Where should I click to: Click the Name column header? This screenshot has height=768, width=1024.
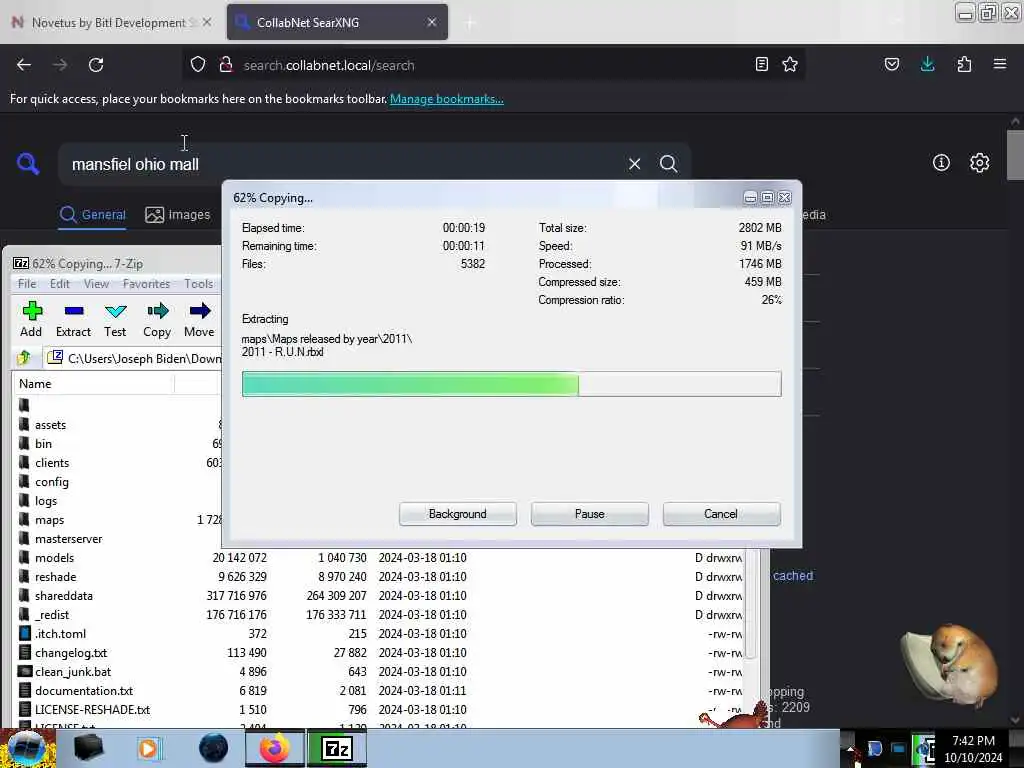click(93, 383)
